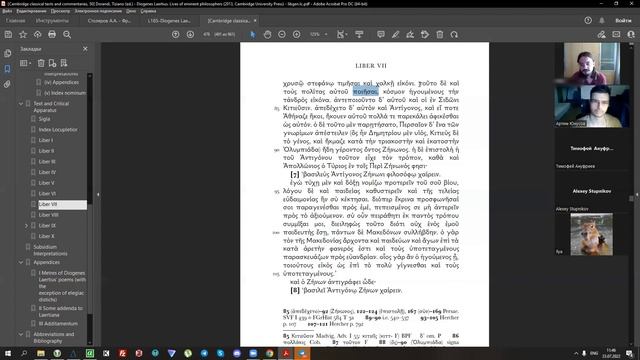640x360 pixels.
Task: Zoom in the page
Action: [x=297, y=35]
